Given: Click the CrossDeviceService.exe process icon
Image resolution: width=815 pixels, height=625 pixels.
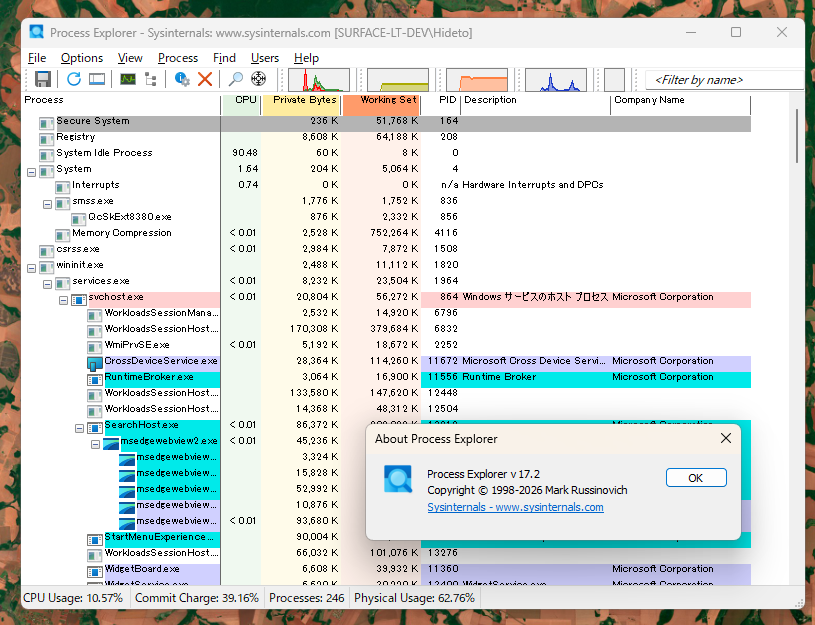Looking at the screenshot, I should click(95, 363).
